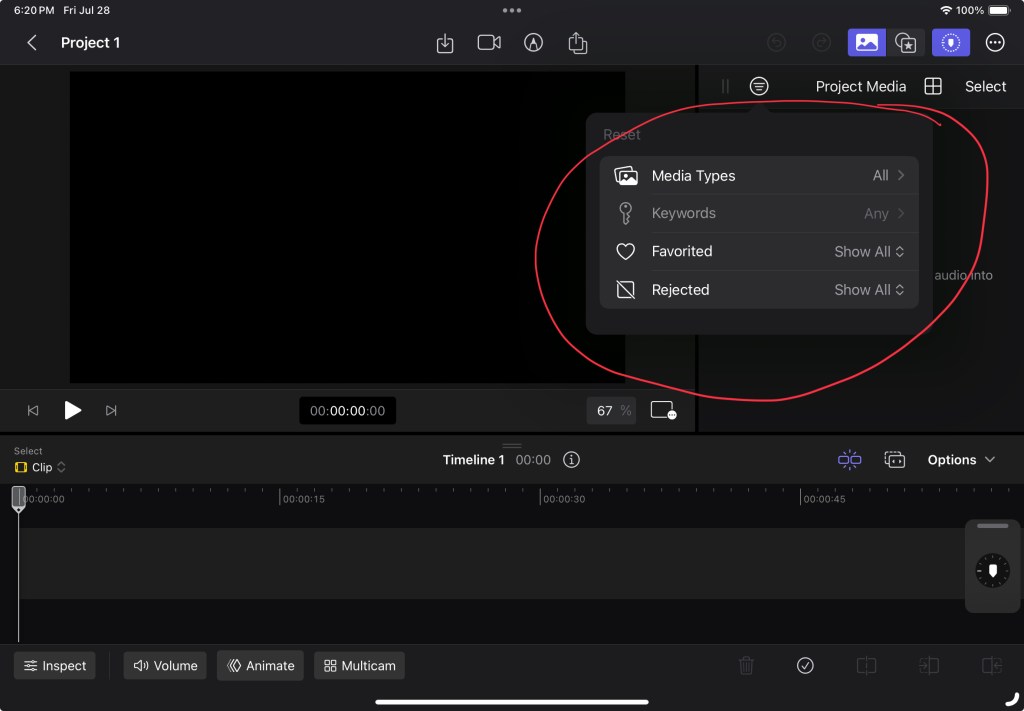Tap the import media icon
Screen dimensions: 1024x711
pyautogui.click(x=445, y=43)
